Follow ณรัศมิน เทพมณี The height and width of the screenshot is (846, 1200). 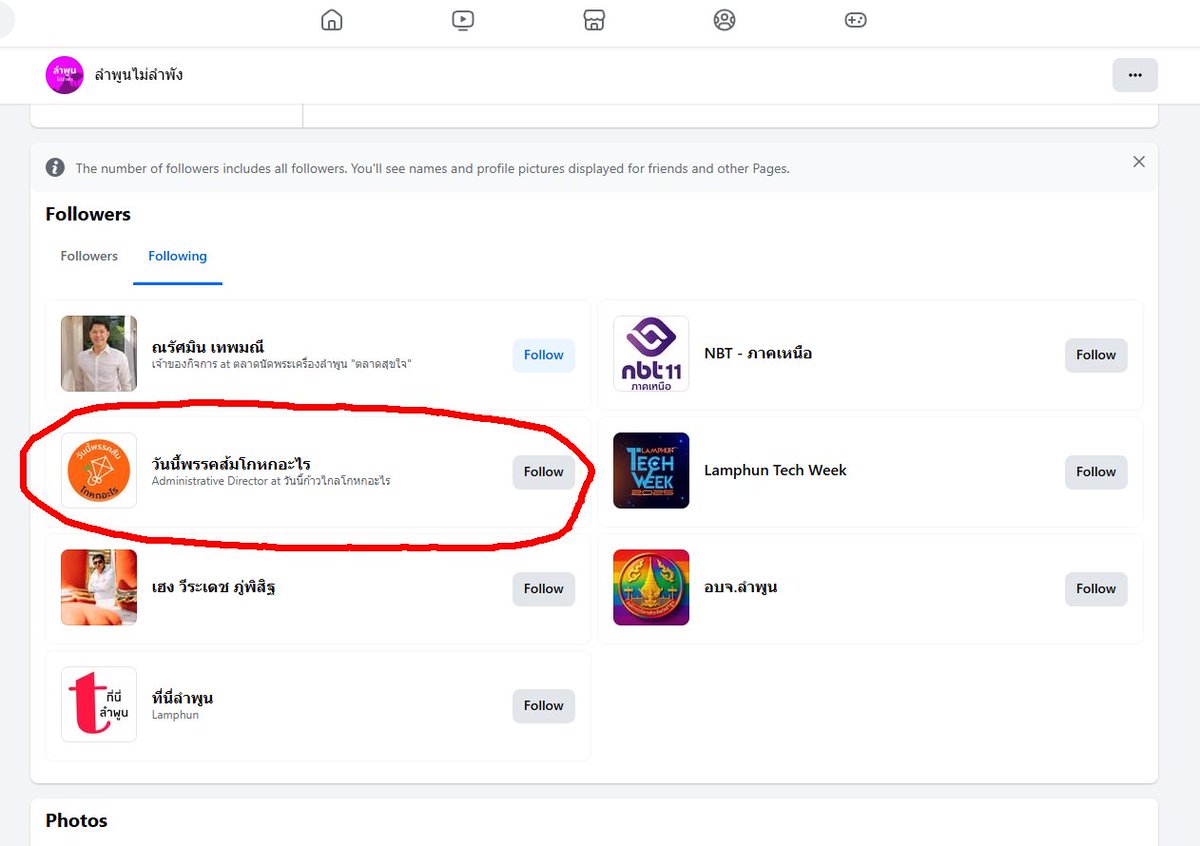point(544,355)
